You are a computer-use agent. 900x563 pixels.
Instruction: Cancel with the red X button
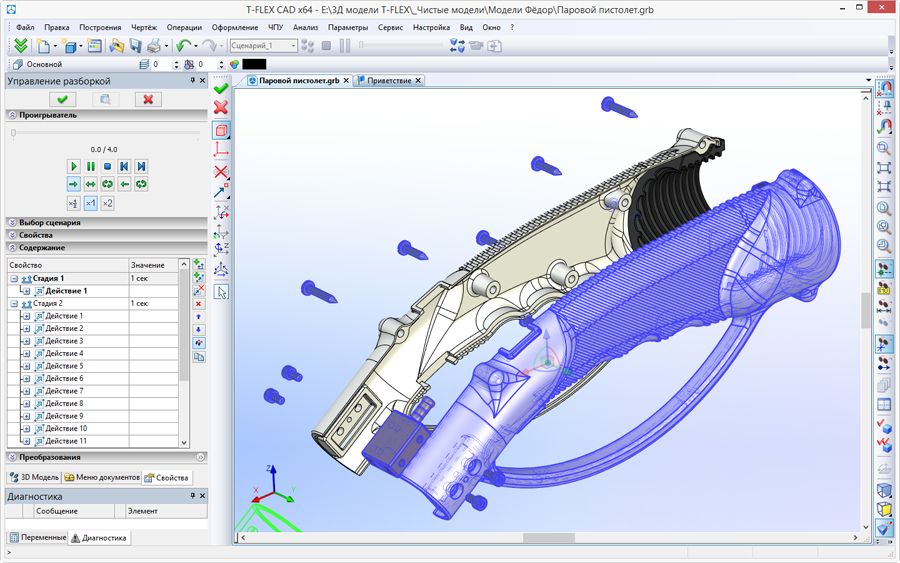(148, 99)
